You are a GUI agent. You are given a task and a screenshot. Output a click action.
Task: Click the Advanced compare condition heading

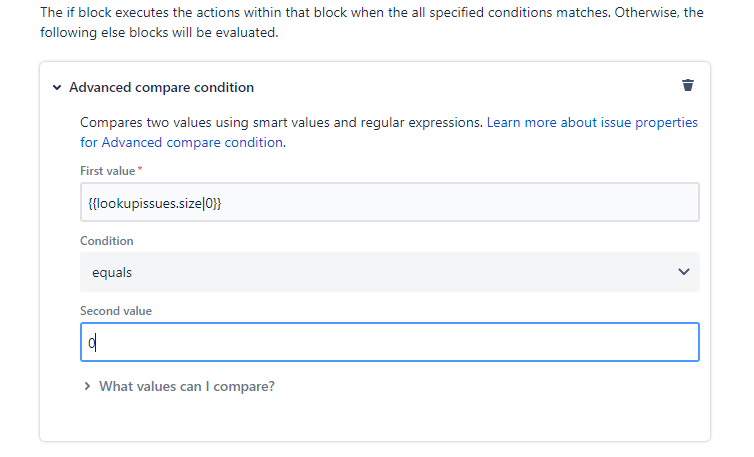coord(161,88)
